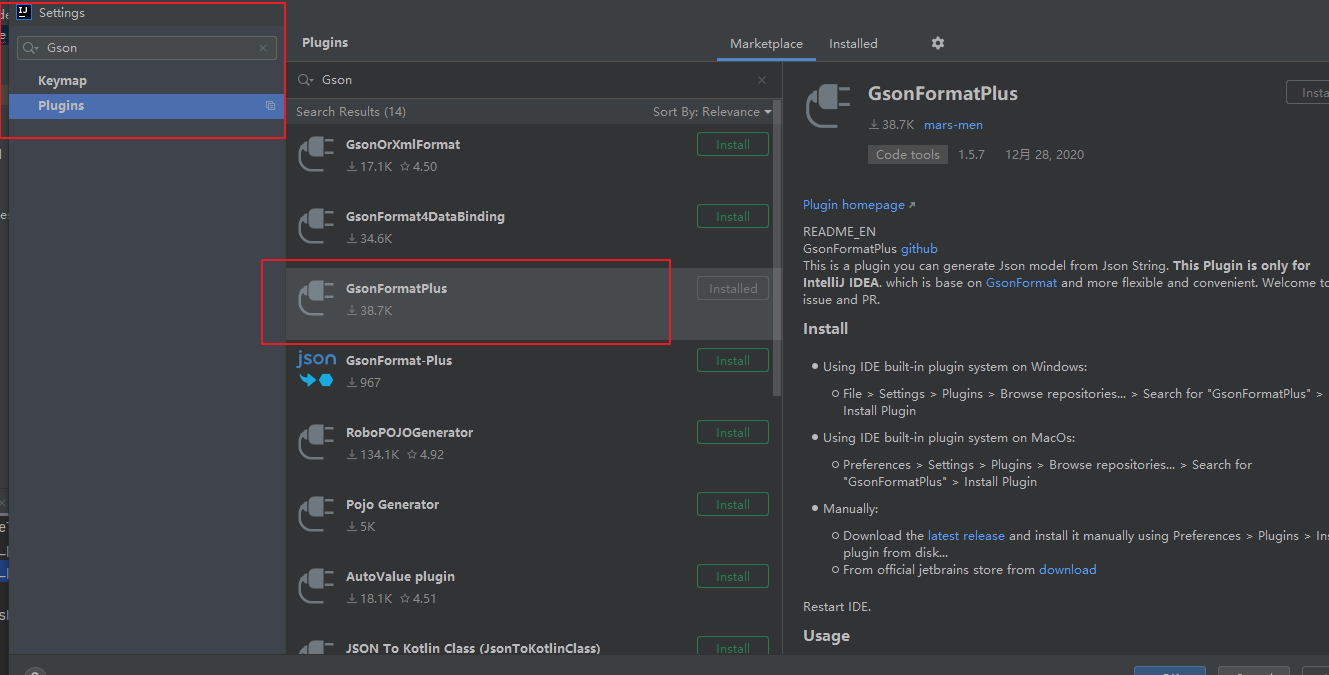Click the Plugins heading above search

[x=325, y=43]
